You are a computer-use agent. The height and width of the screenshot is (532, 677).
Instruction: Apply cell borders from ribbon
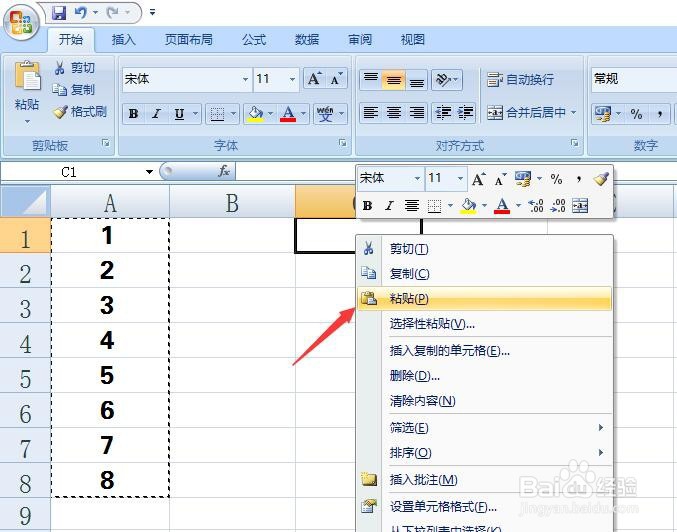(x=217, y=114)
